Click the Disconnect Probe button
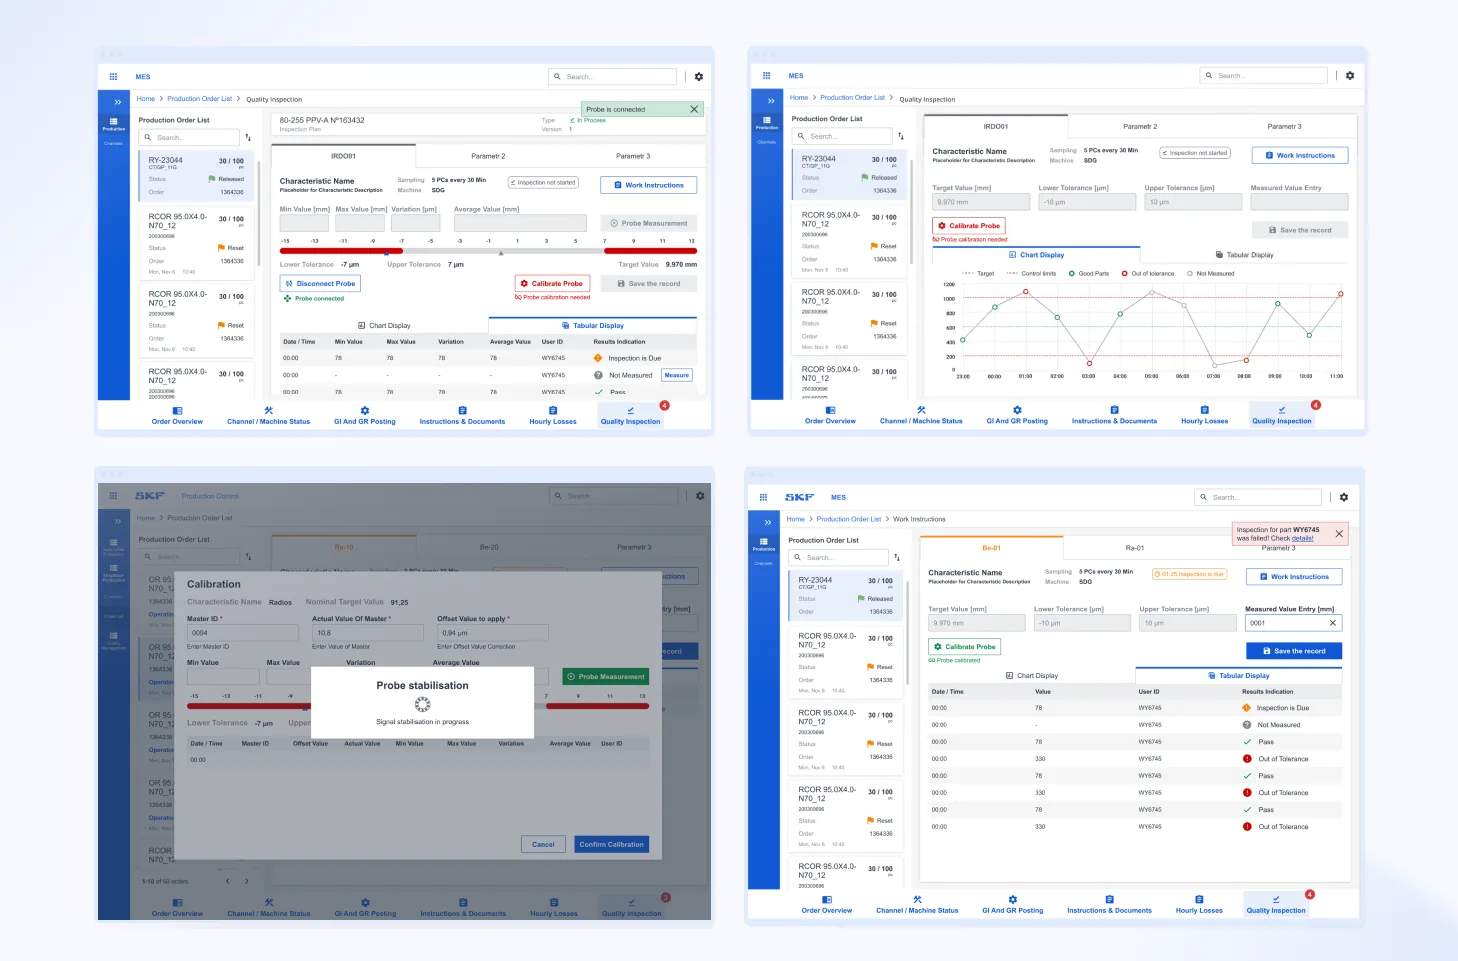Viewport: 1458px width, 961px height. tap(320, 283)
